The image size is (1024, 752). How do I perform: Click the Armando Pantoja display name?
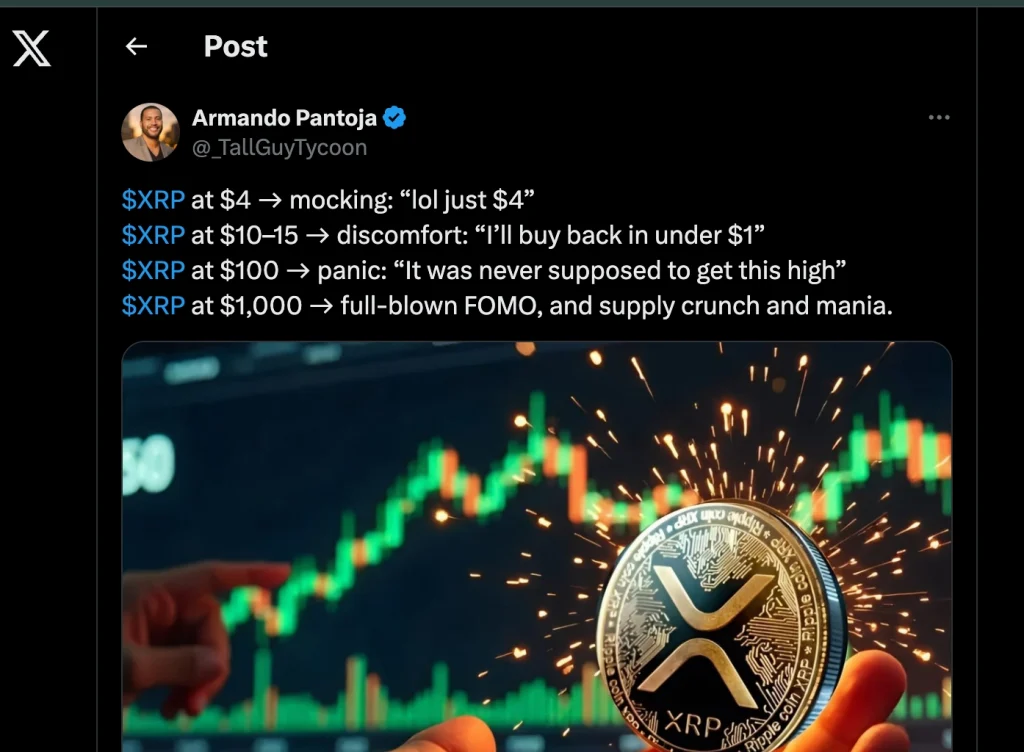[284, 118]
